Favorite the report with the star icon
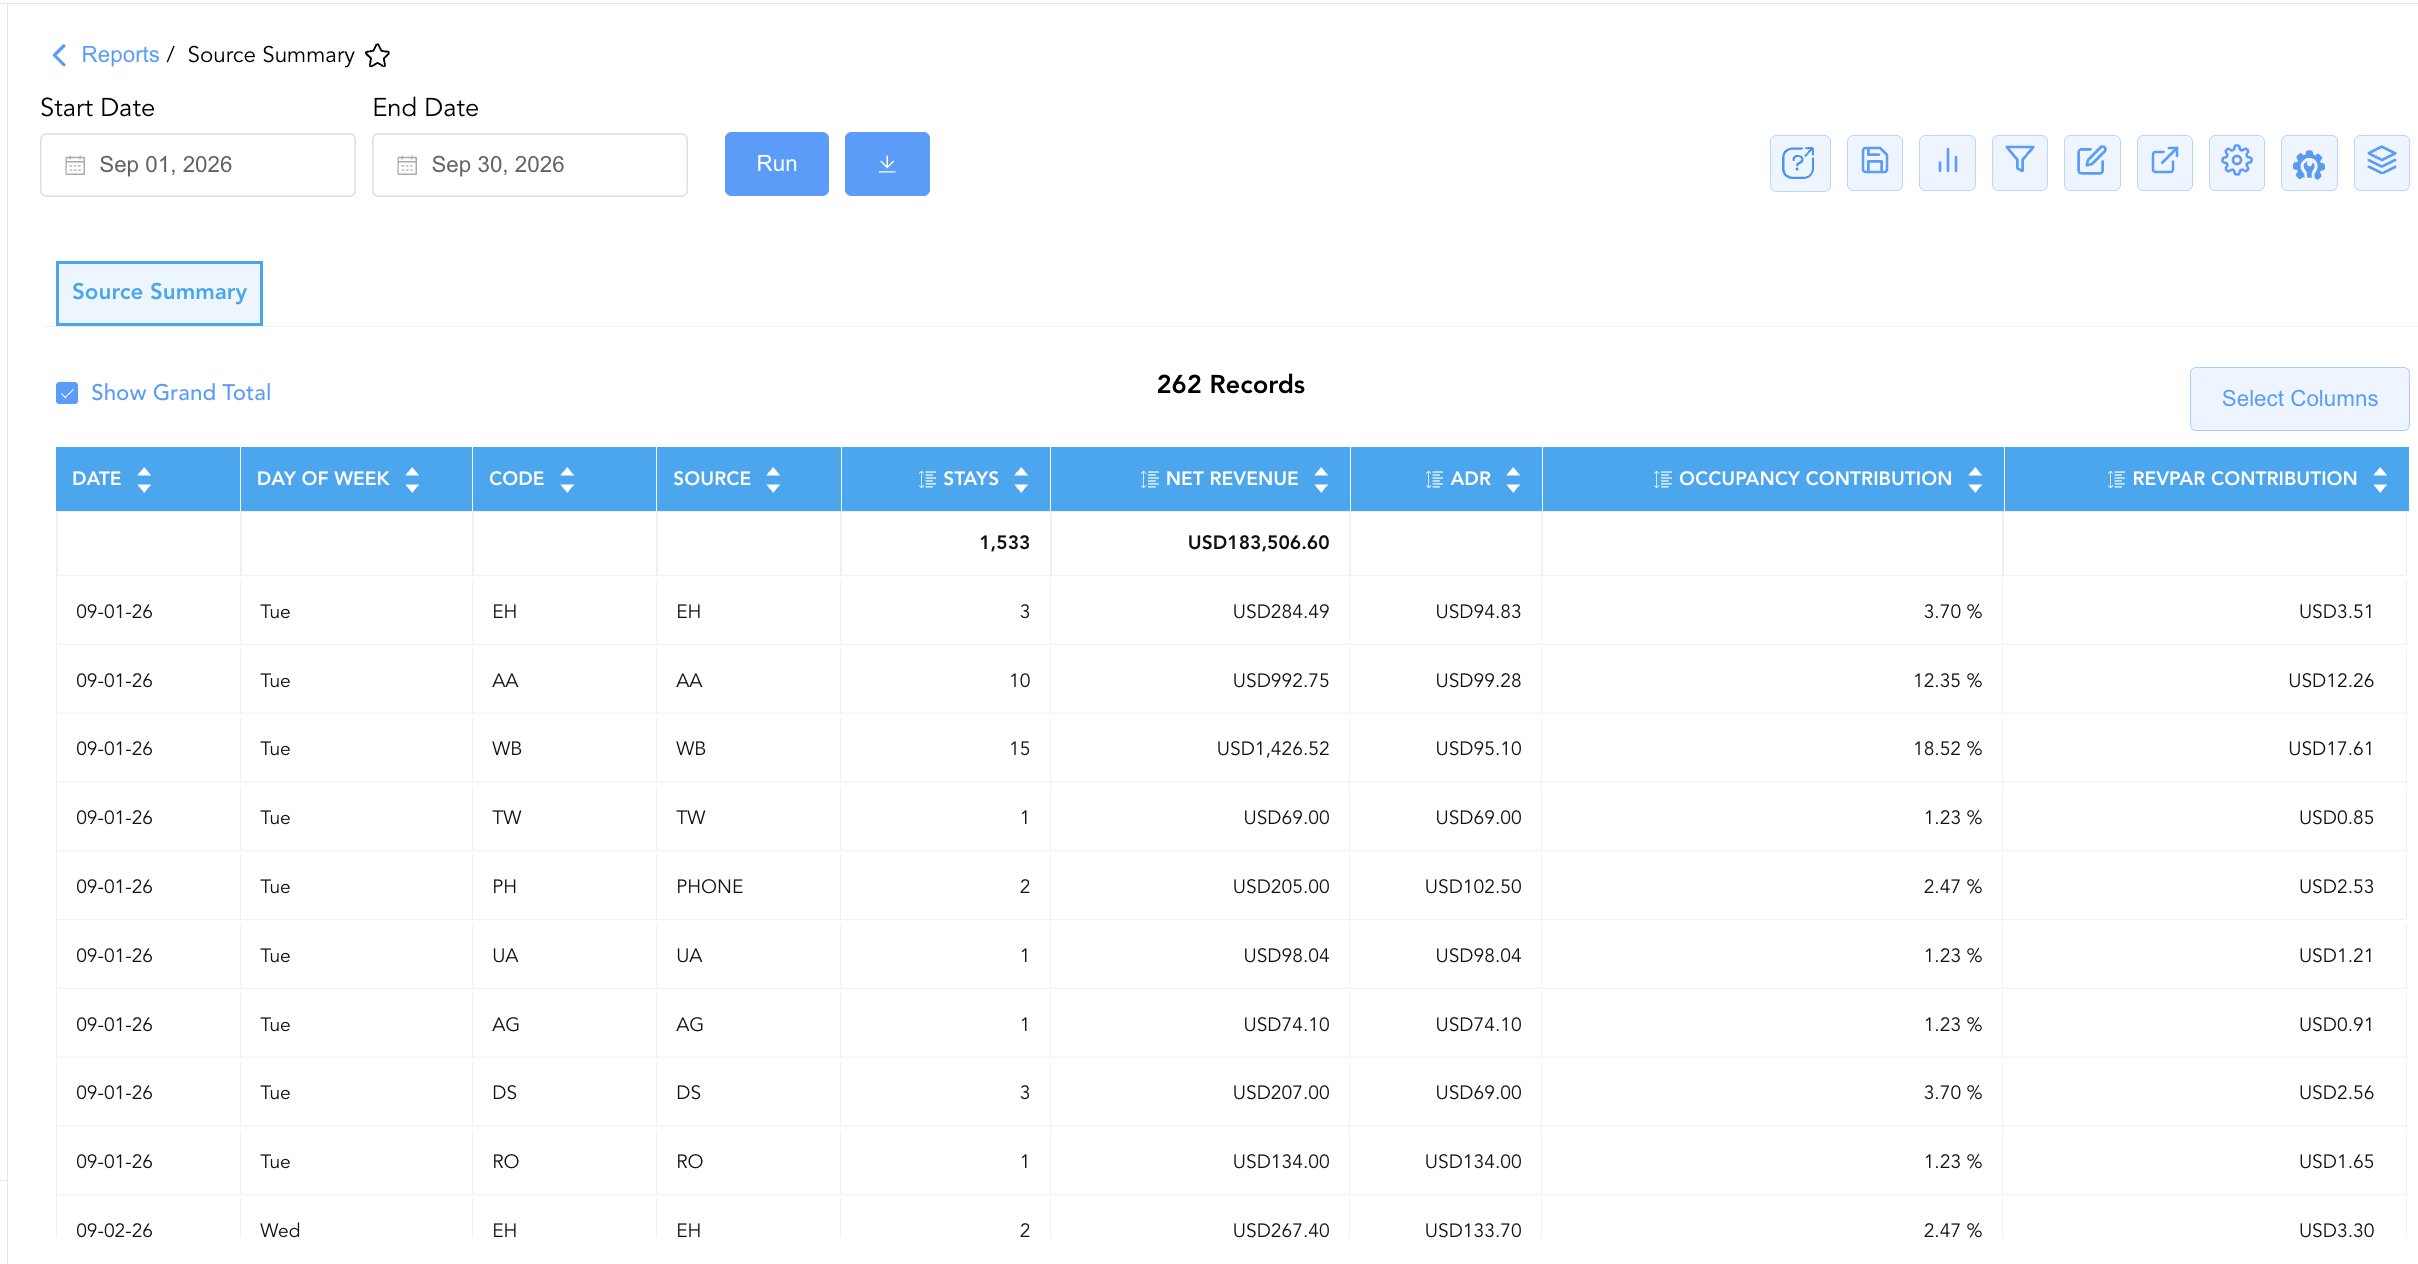Screen dimensions: 2418x1264 pos(377,55)
